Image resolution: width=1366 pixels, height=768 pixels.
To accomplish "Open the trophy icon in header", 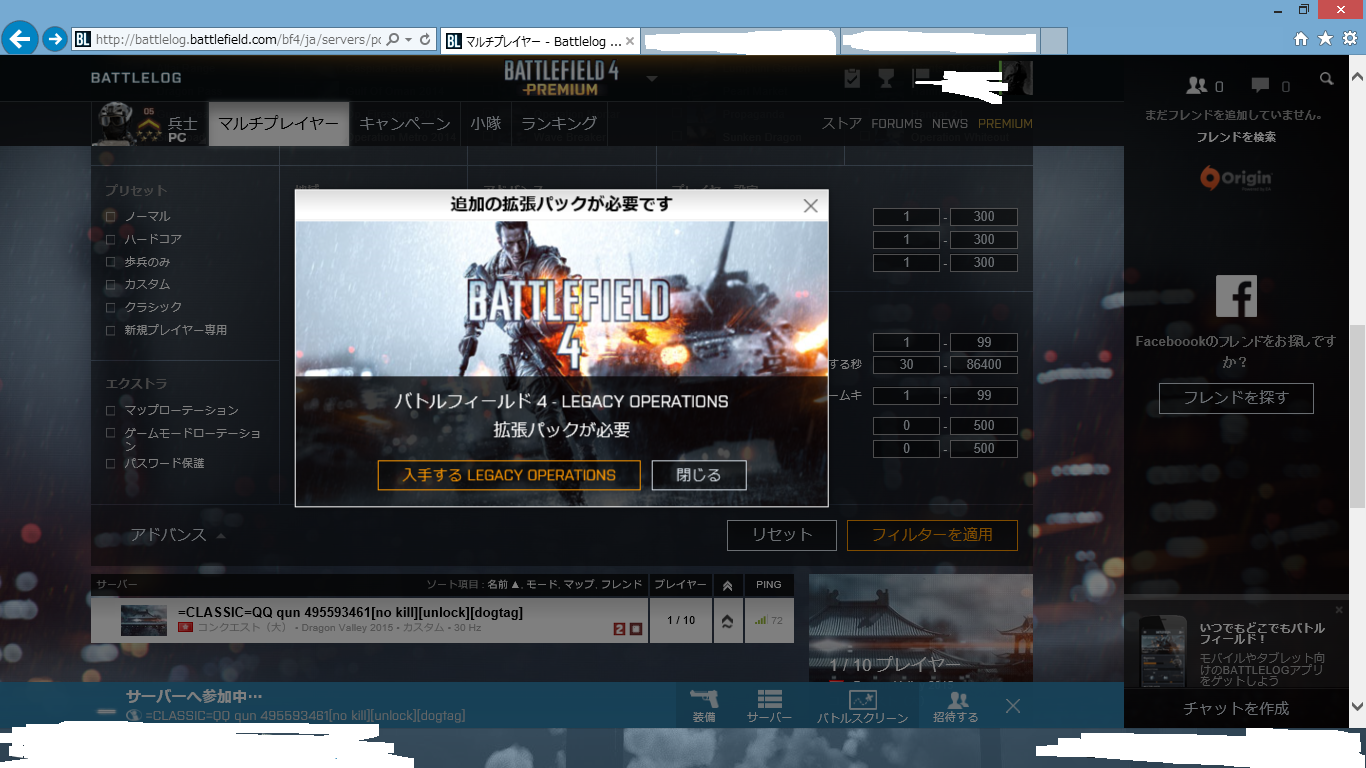I will (886, 78).
